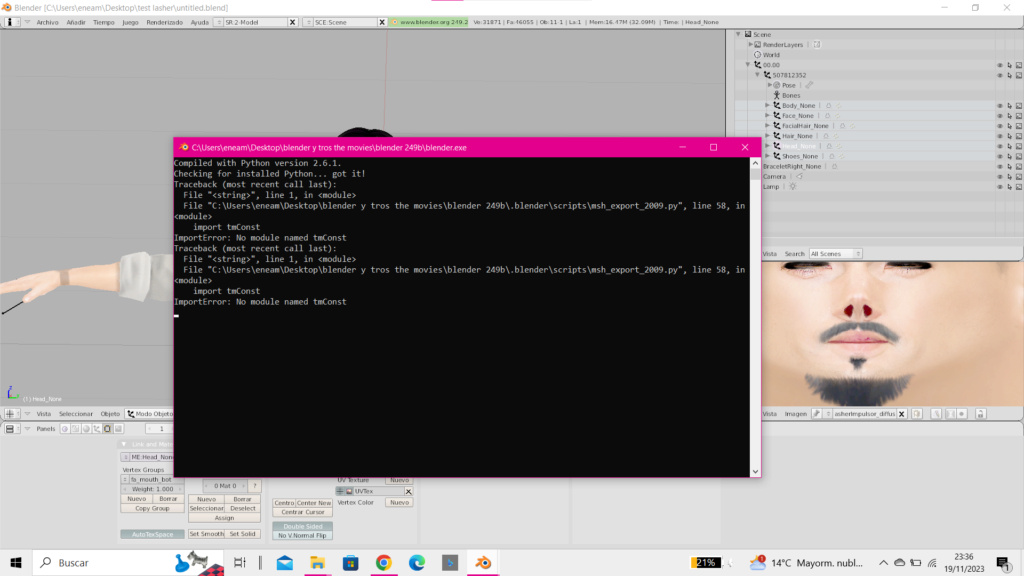Click the lock icon in UV editor header
Viewport: 1024px width, 576px height.
[980, 414]
